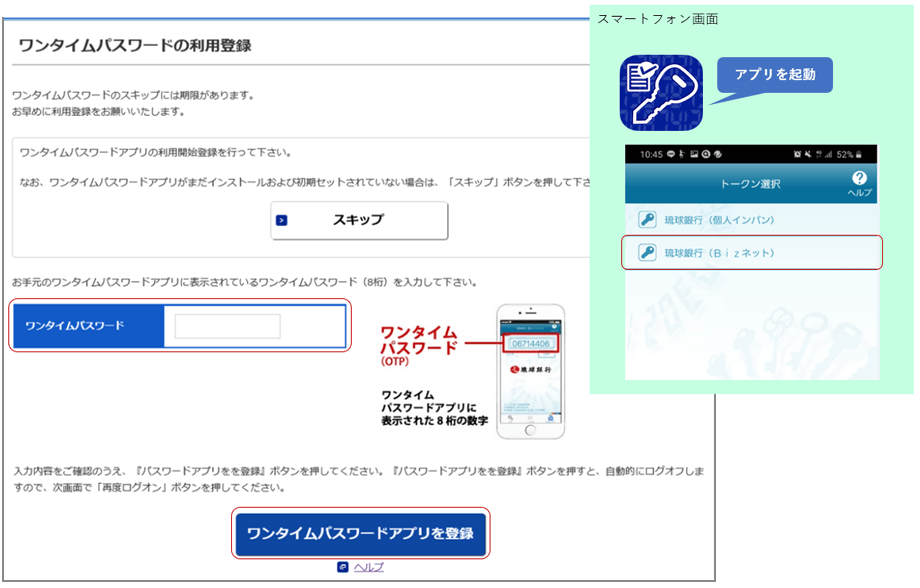Focus the ワンタイムパスワード text input box

coord(228,326)
